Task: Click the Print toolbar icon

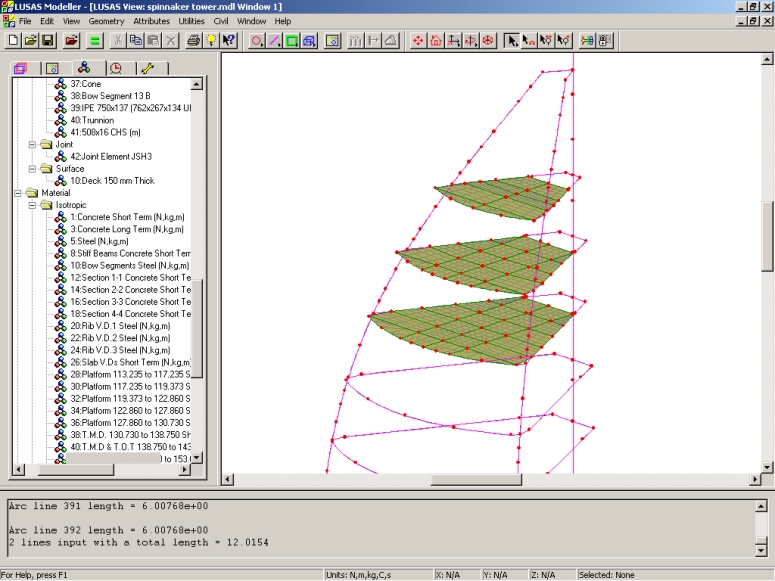Action: (x=194, y=41)
